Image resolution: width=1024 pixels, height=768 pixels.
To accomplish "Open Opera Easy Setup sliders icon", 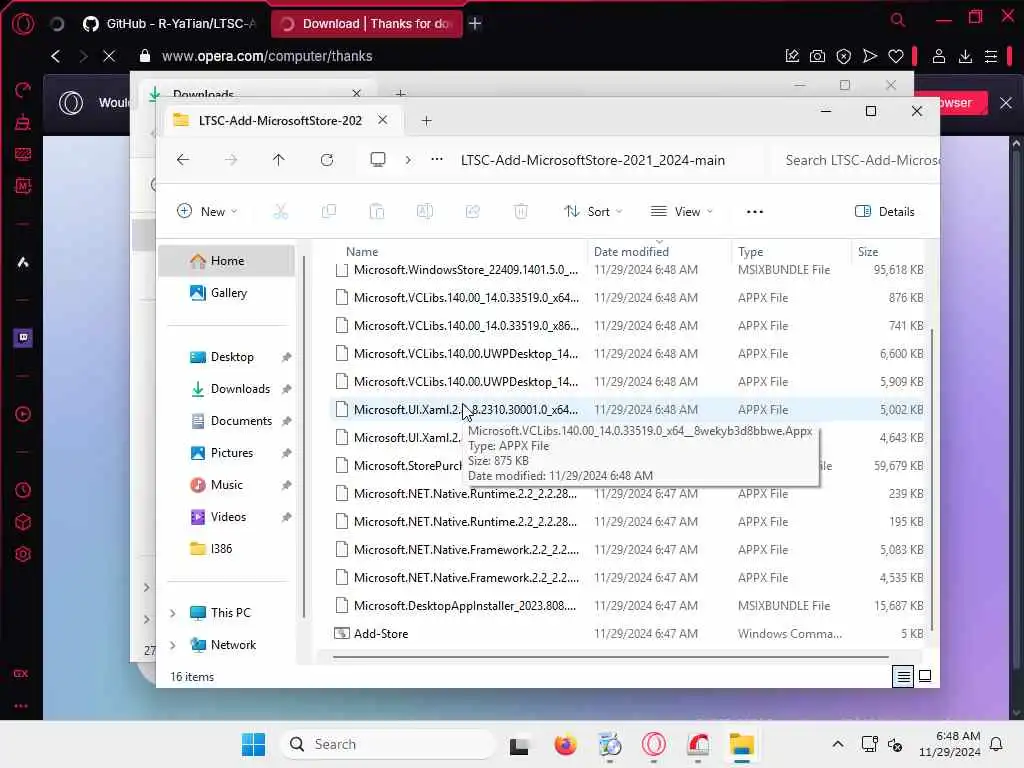I will click(991, 56).
